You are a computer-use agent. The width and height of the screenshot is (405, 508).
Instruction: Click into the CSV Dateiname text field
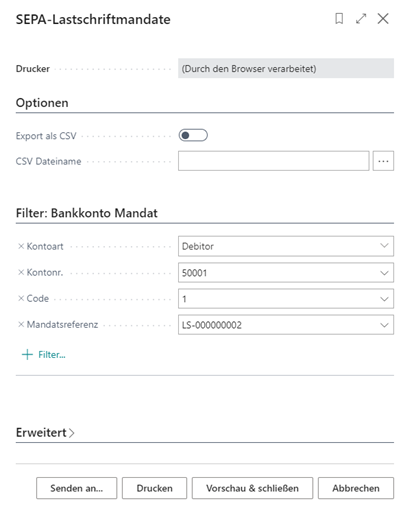pyautogui.click(x=274, y=161)
